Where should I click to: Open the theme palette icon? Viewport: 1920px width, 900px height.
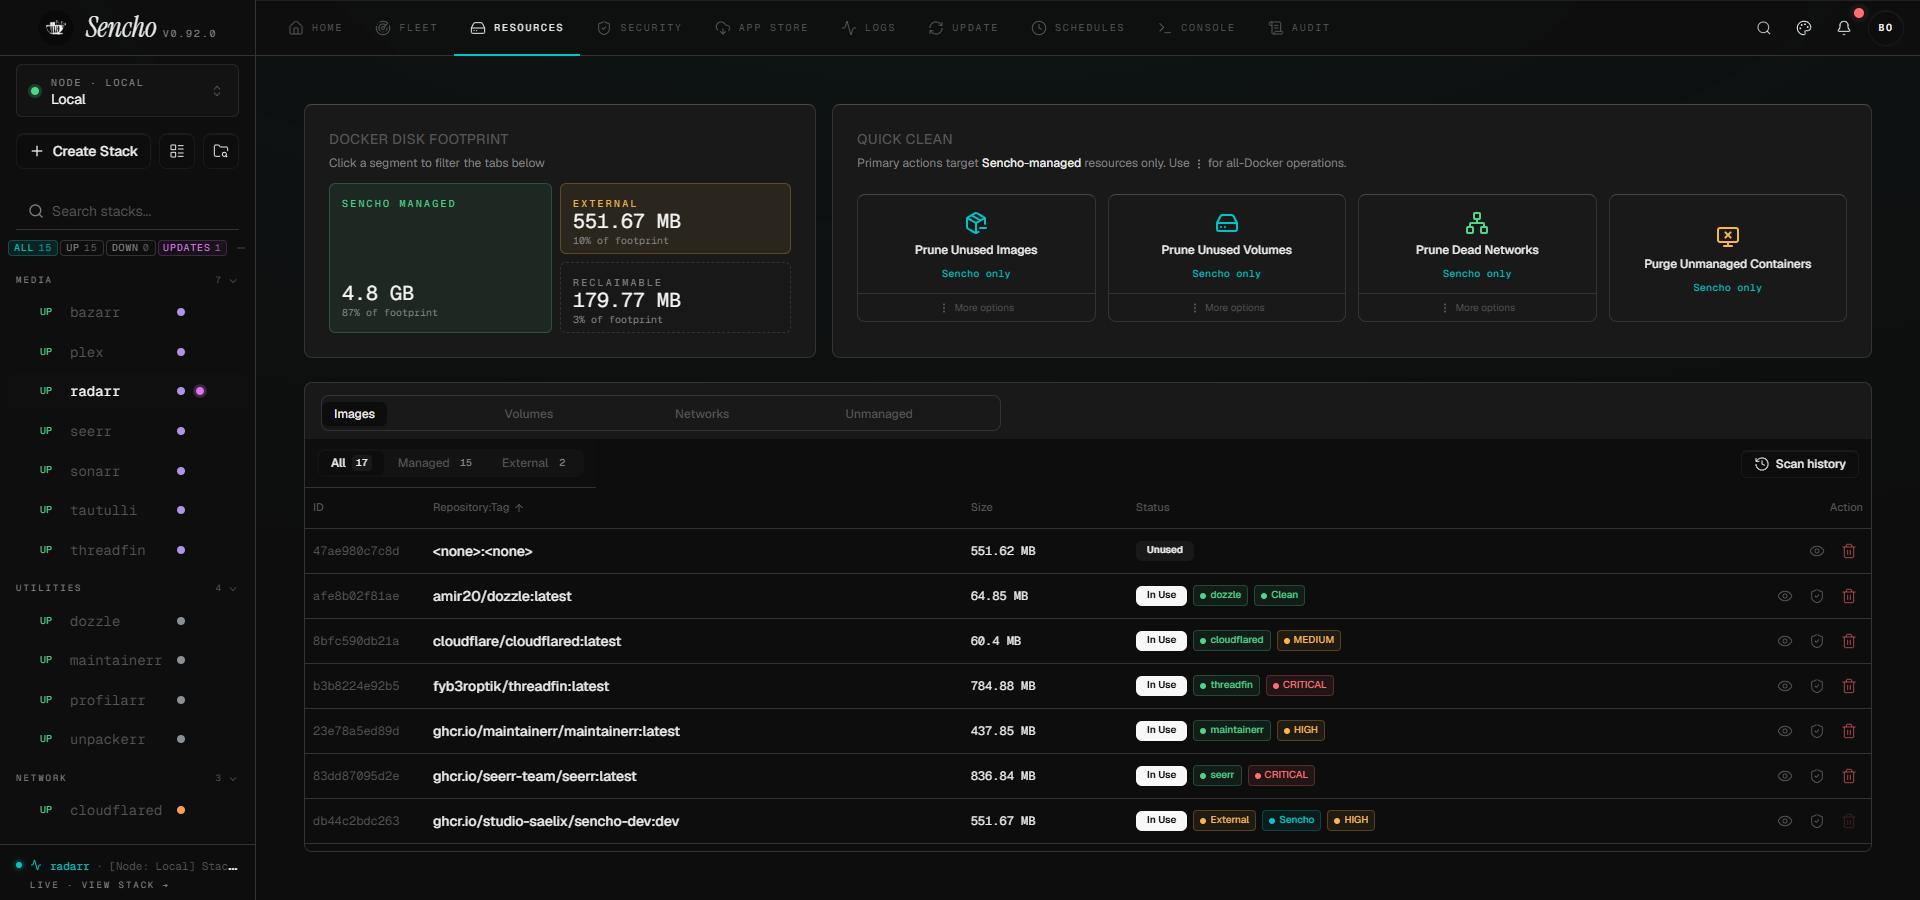(1804, 28)
